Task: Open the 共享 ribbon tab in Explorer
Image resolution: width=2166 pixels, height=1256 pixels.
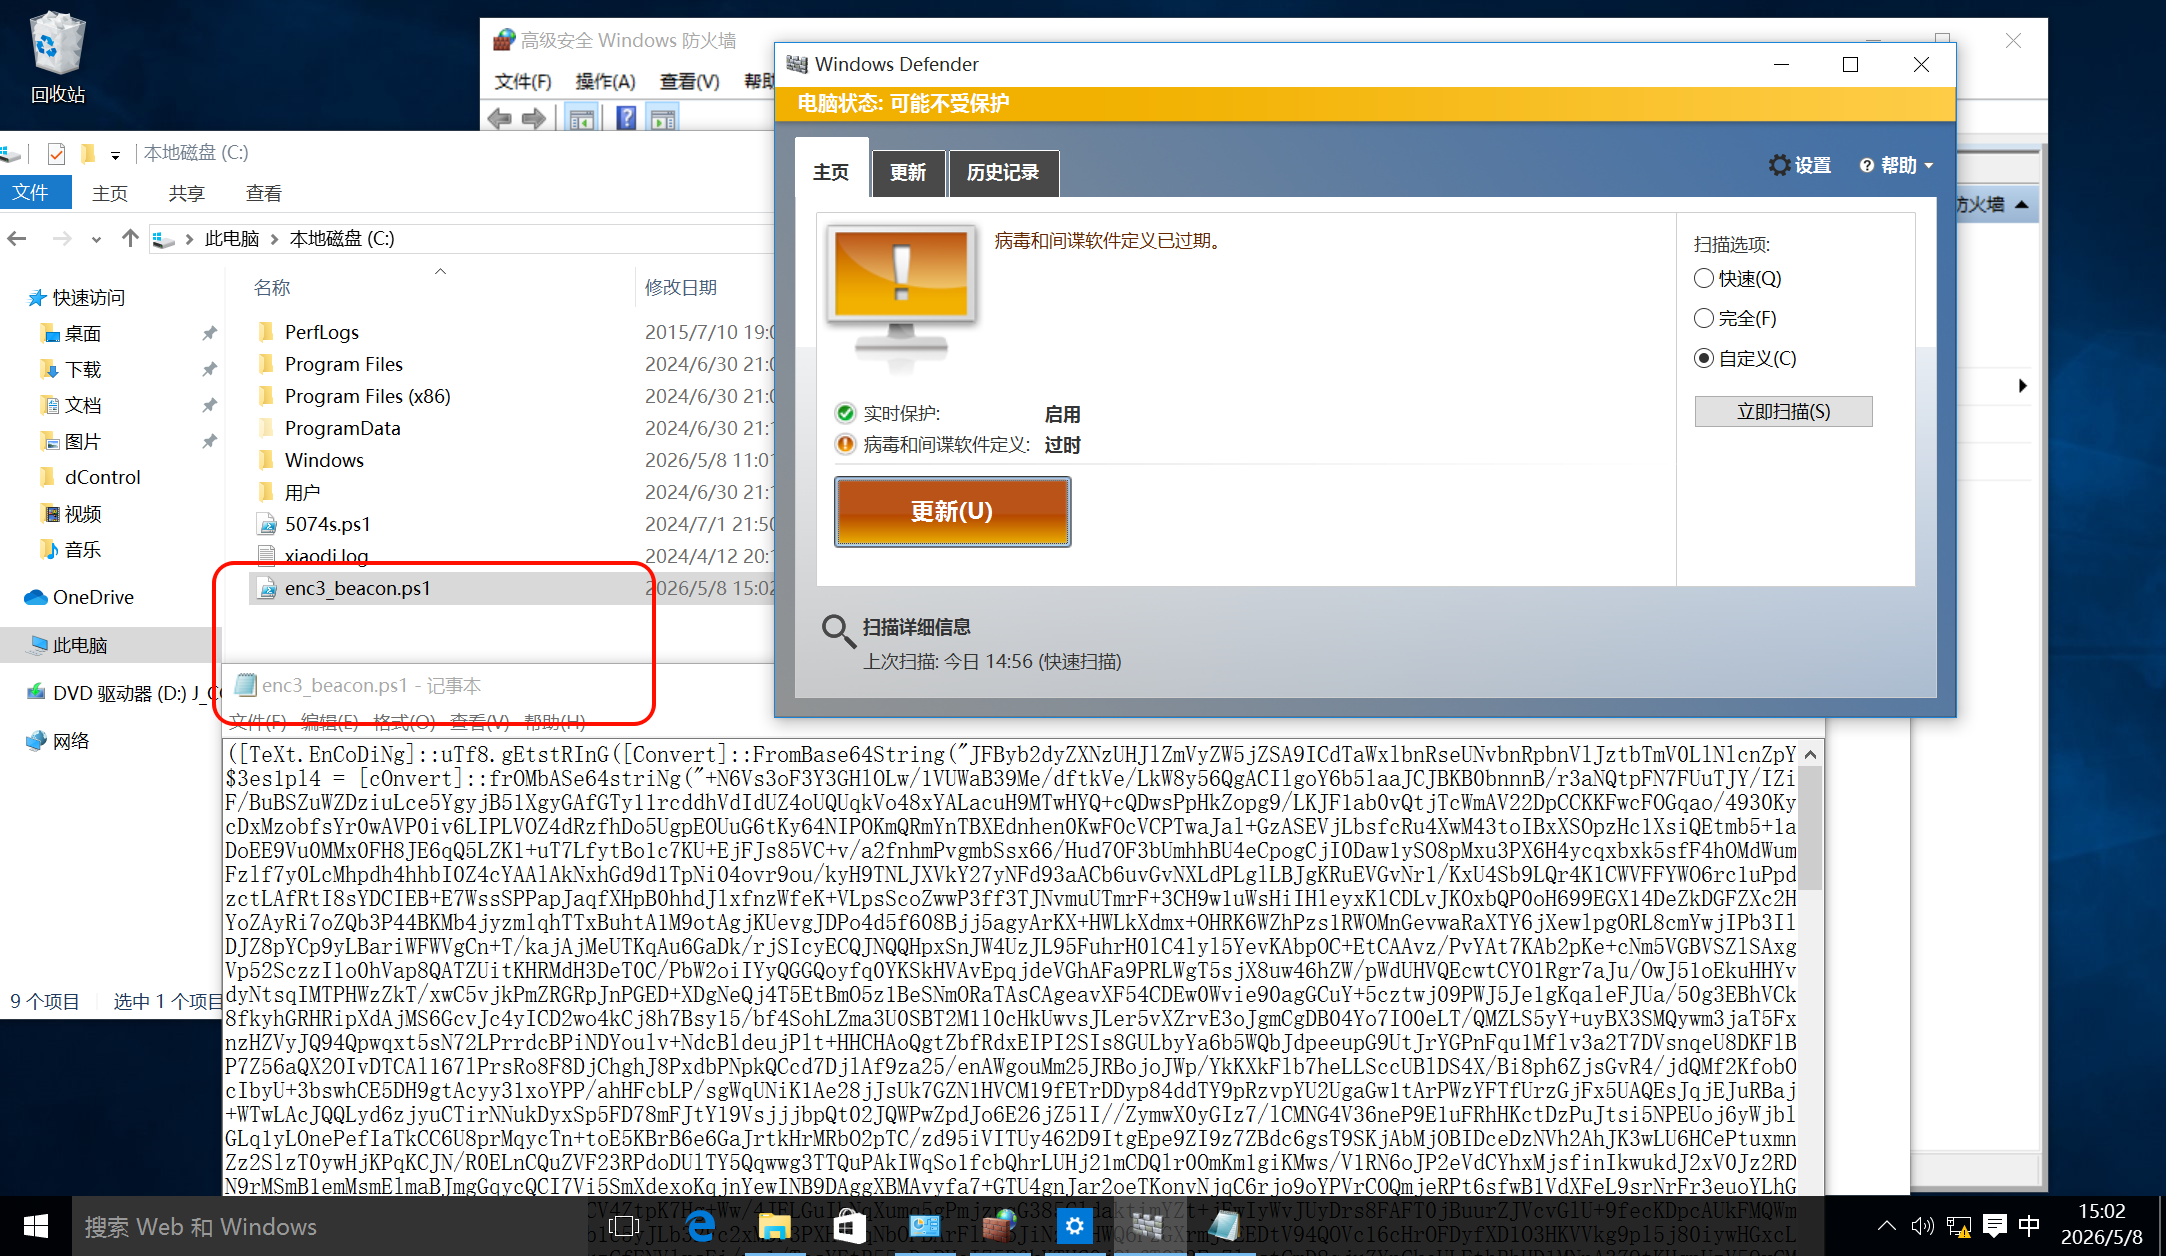Action: [187, 193]
